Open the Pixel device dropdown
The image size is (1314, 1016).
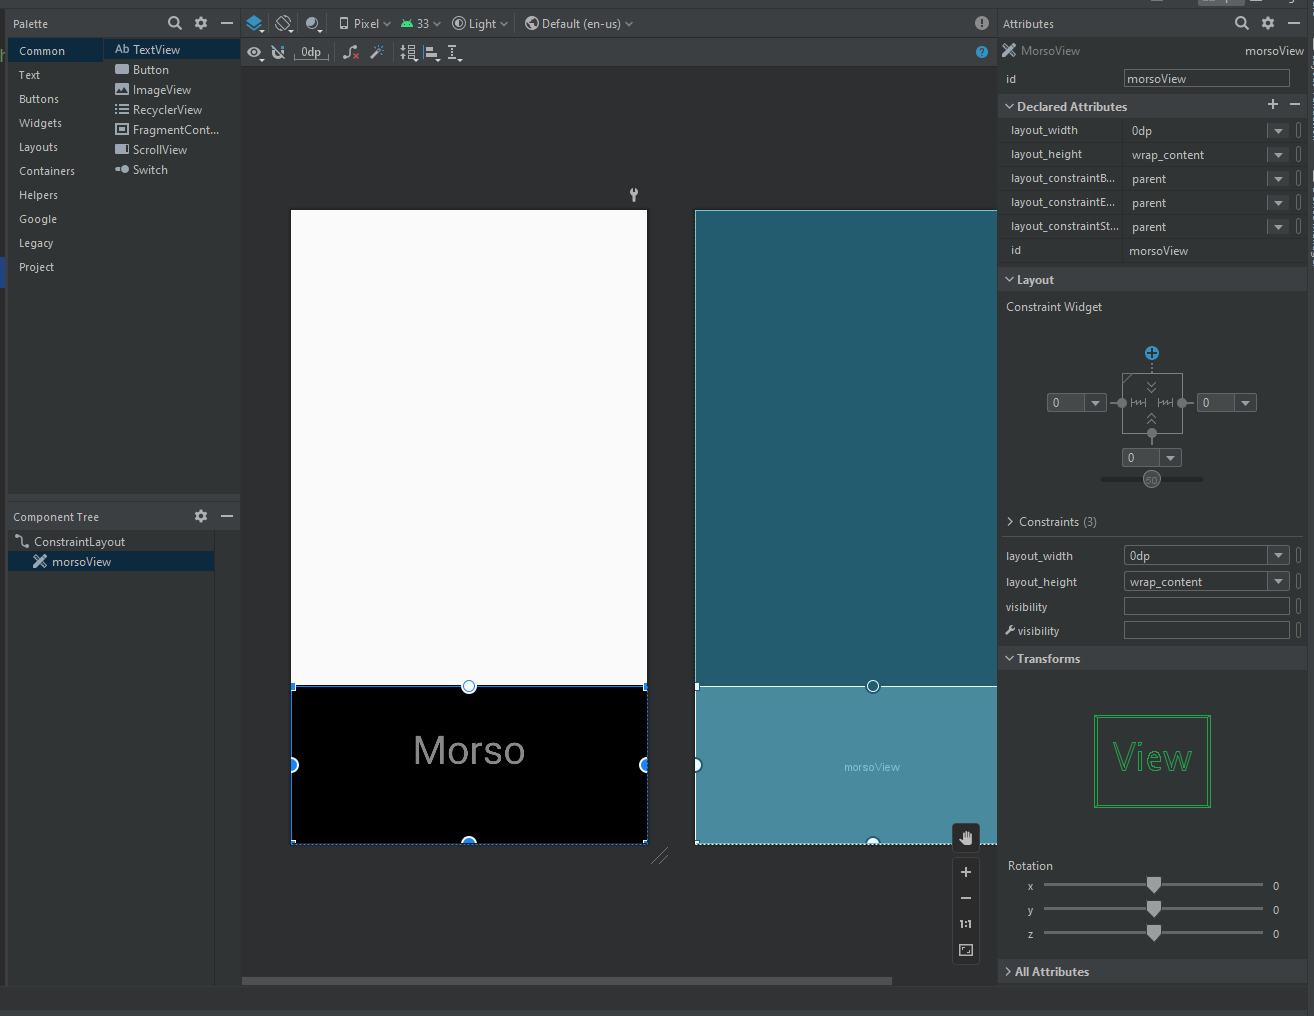[364, 23]
